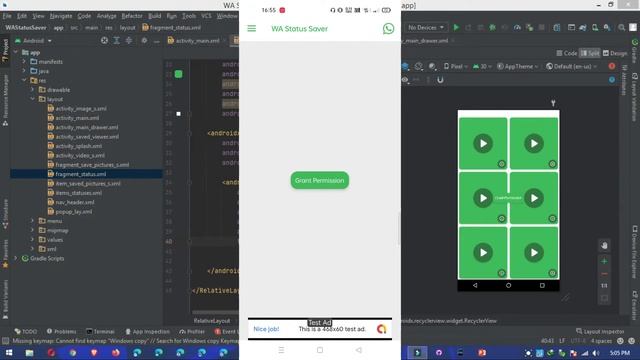This screenshot has width=640, height=360.
Task: Run the app with green play button
Action: [x=456, y=27]
